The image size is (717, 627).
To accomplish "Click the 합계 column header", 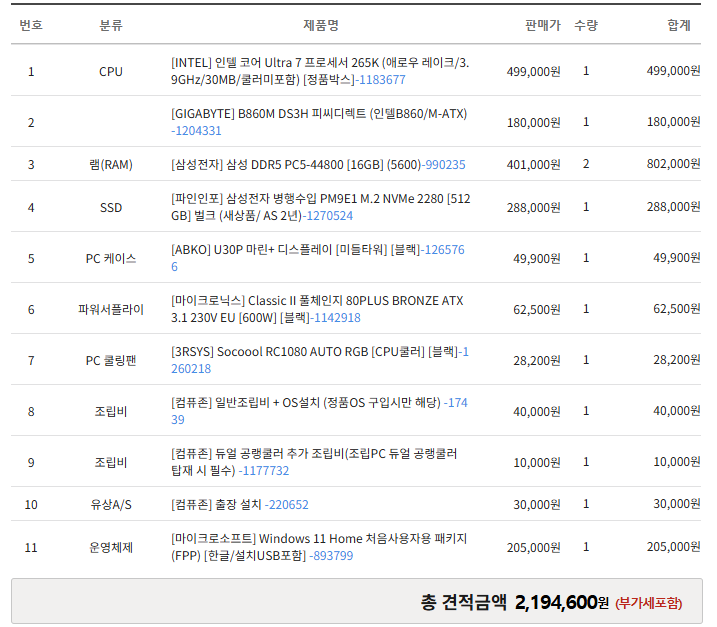I will 679,25.
